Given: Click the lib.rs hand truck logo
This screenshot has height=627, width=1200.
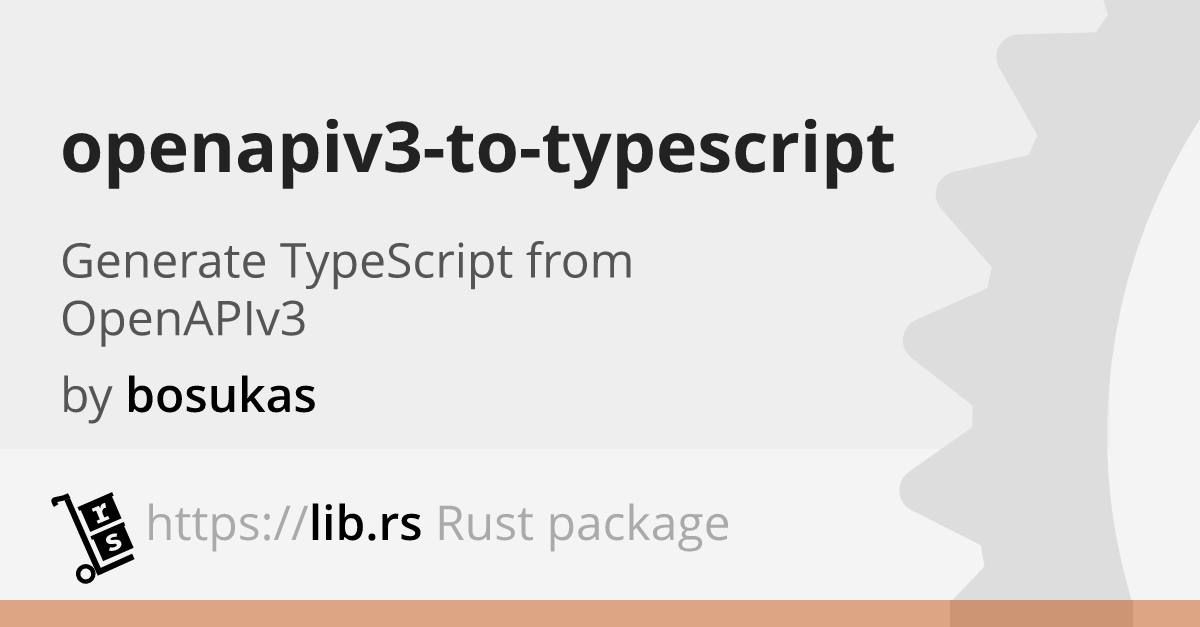Looking at the screenshot, I should tap(92, 537).
